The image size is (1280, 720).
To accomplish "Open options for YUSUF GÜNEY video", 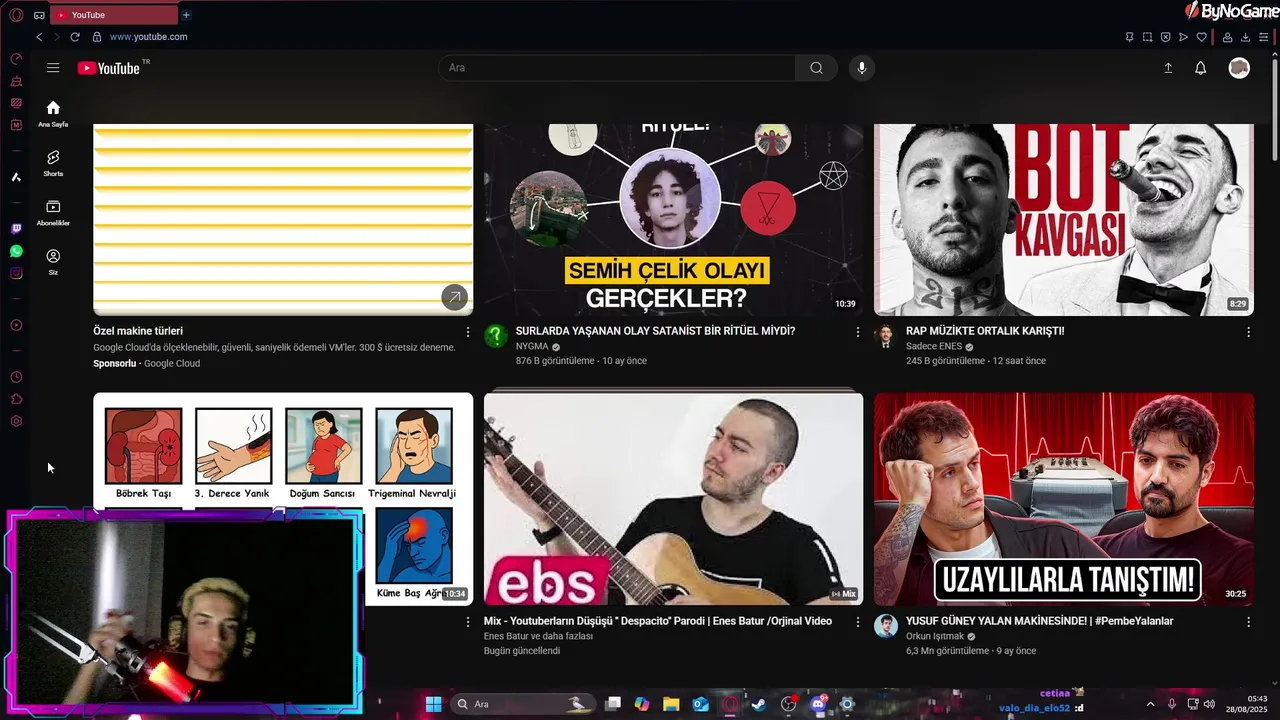I will coord(1248,622).
